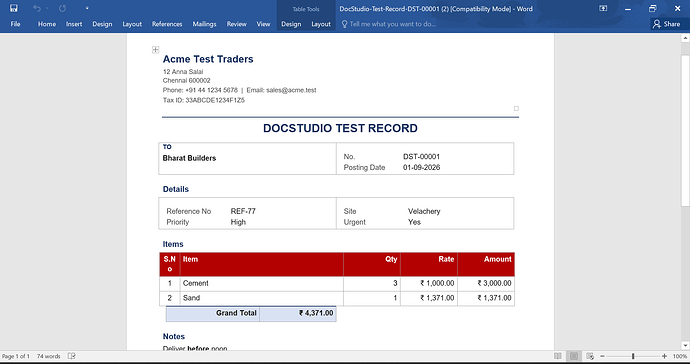
Task: Click the Tell me what you want to do box
Action: coord(389,24)
